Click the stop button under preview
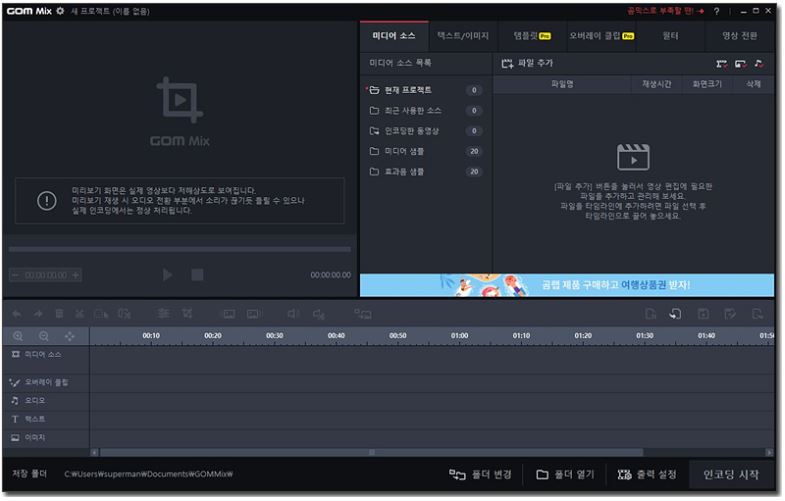785x501 pixels. point(197,275)
